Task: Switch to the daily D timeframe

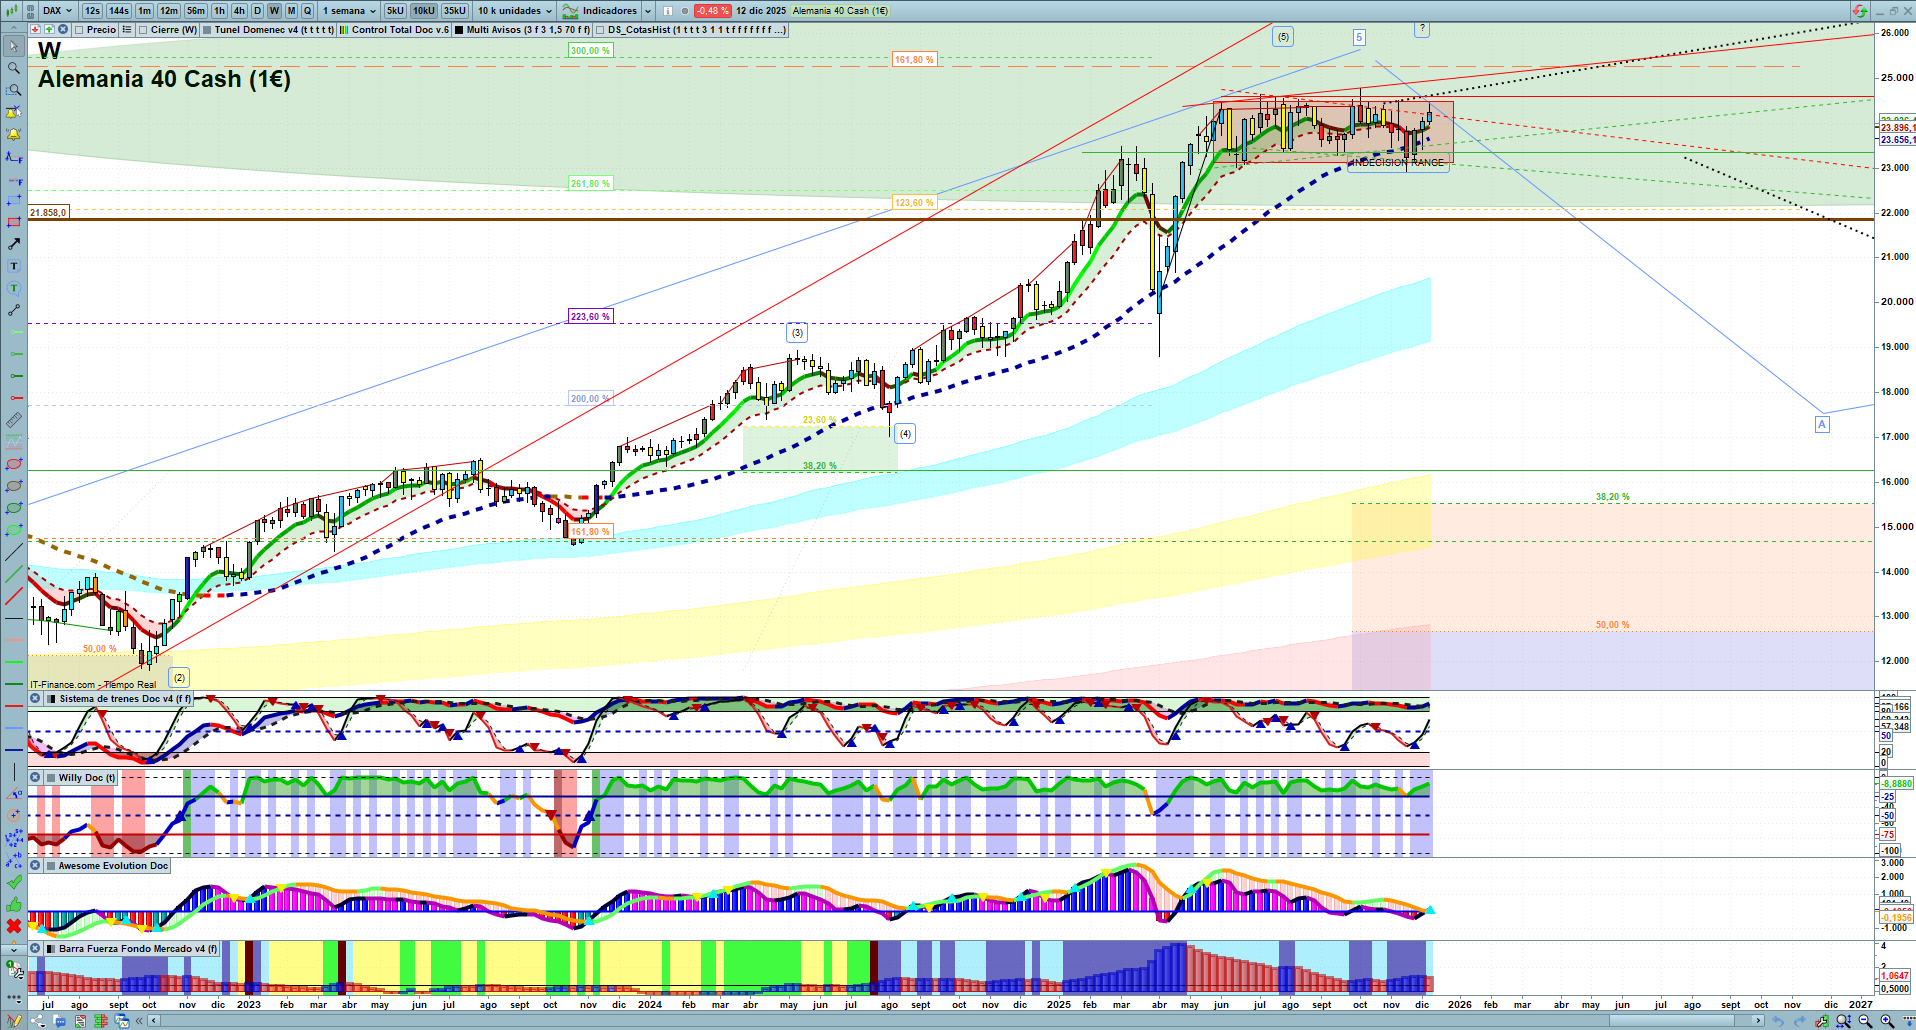Action: (x=257, y=11)
